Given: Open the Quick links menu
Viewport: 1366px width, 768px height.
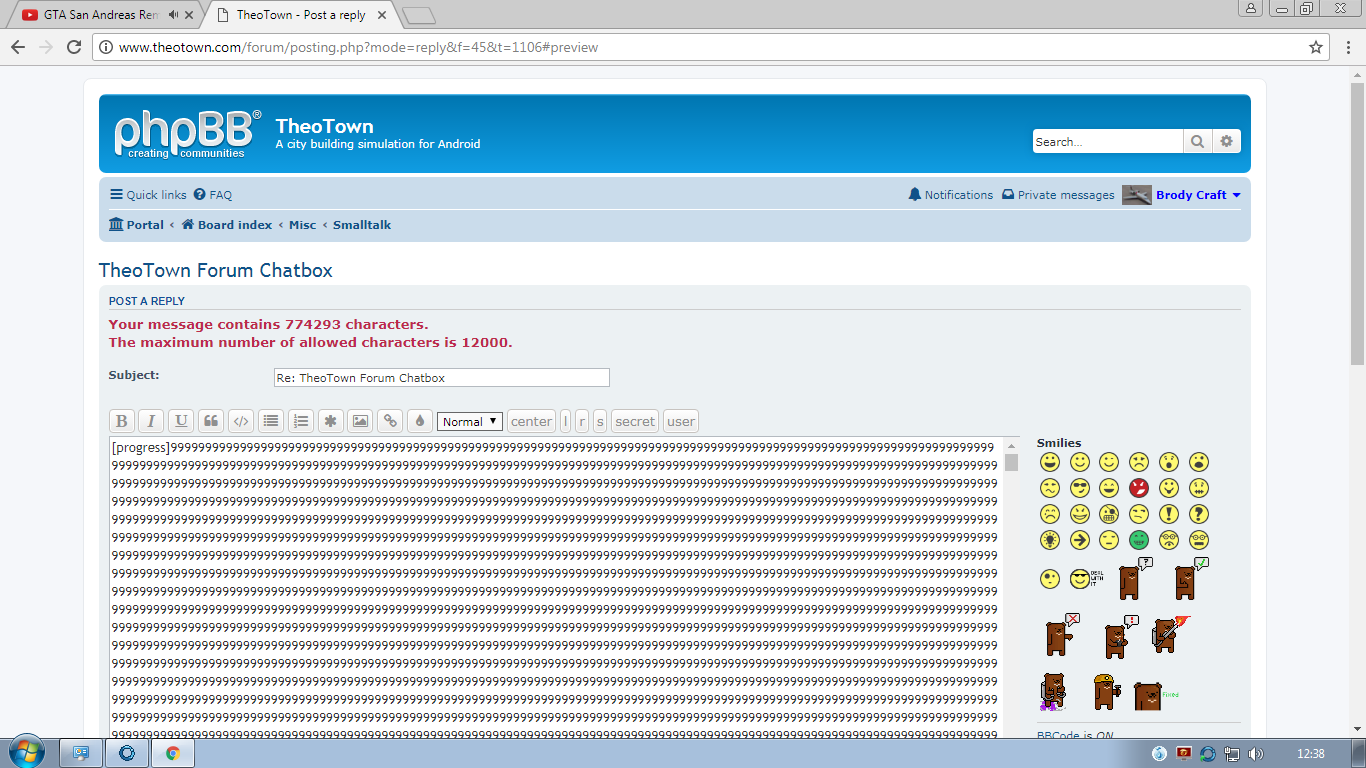Looking at the screenshot, I should pyautogui.click(x=148, y=195).
